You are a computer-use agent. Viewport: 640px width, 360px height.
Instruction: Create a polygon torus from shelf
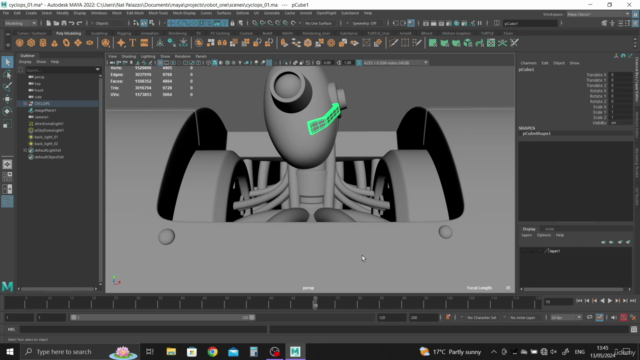[66, 43]
